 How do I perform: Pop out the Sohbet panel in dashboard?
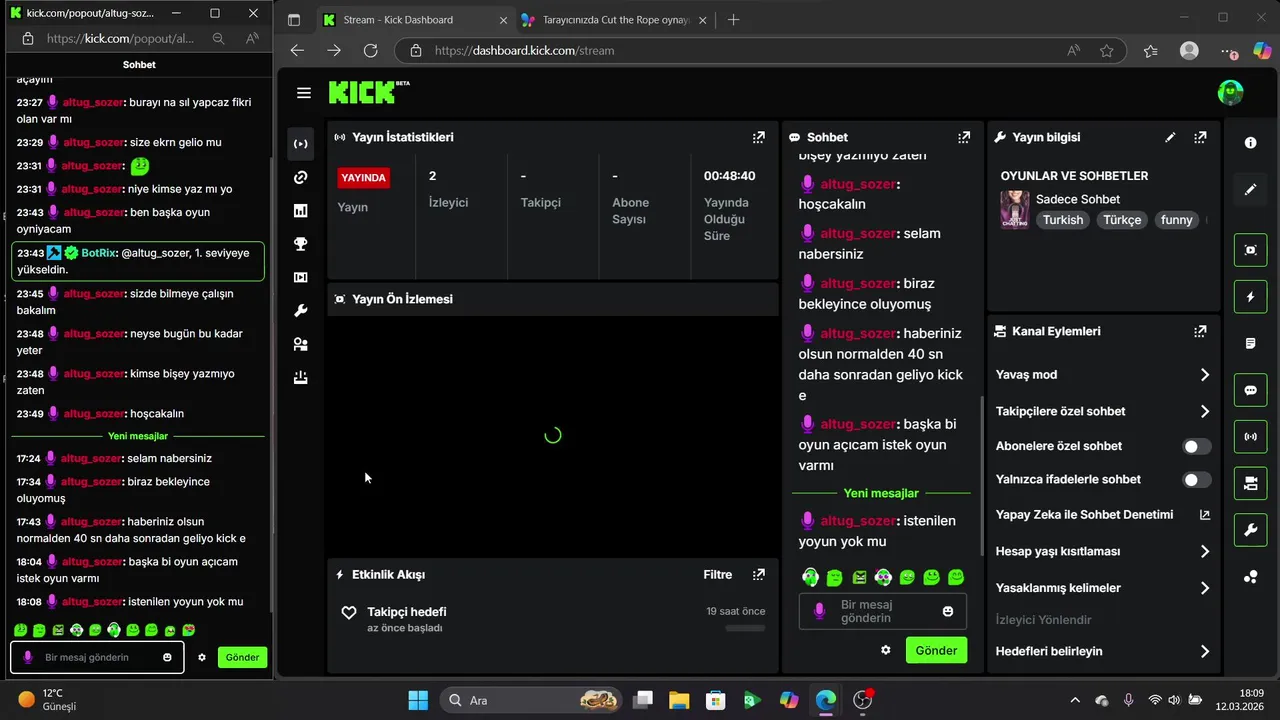point(964,137)
